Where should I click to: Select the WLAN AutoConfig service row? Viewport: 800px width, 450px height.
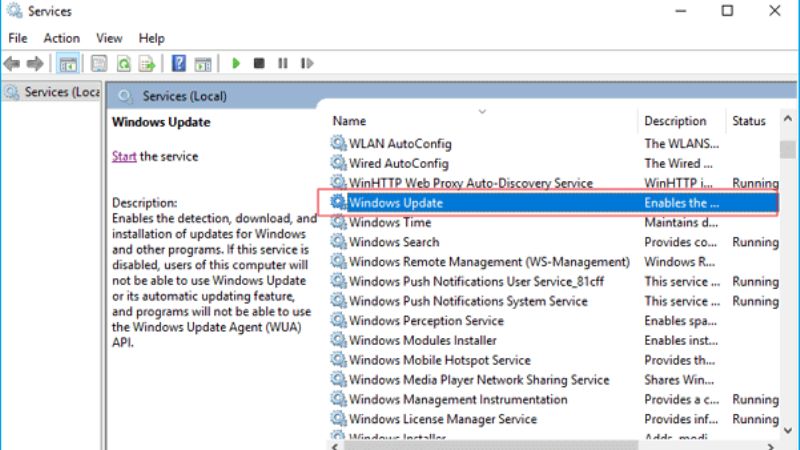point(554,144)
